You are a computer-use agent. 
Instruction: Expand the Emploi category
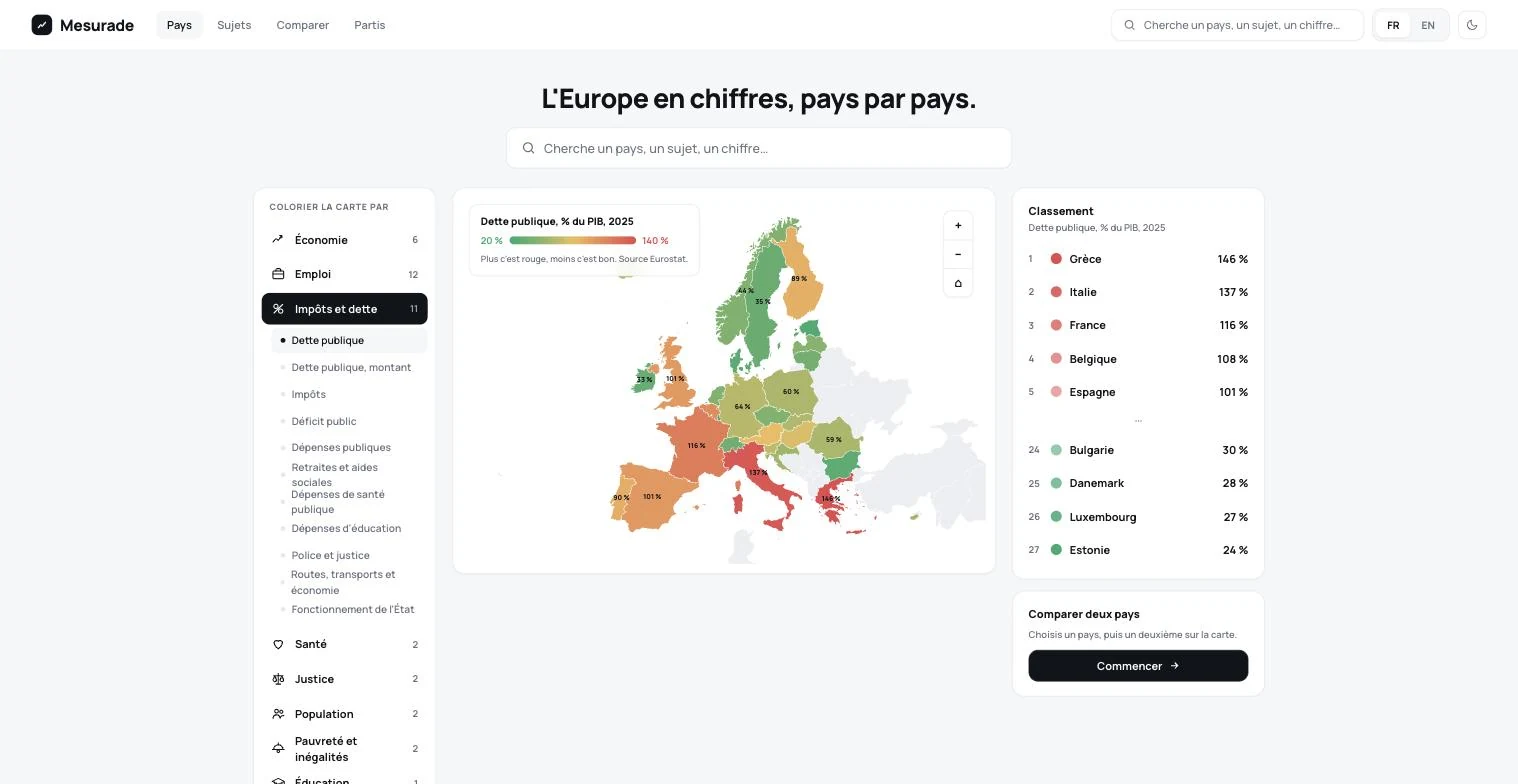tap(345, 274)
